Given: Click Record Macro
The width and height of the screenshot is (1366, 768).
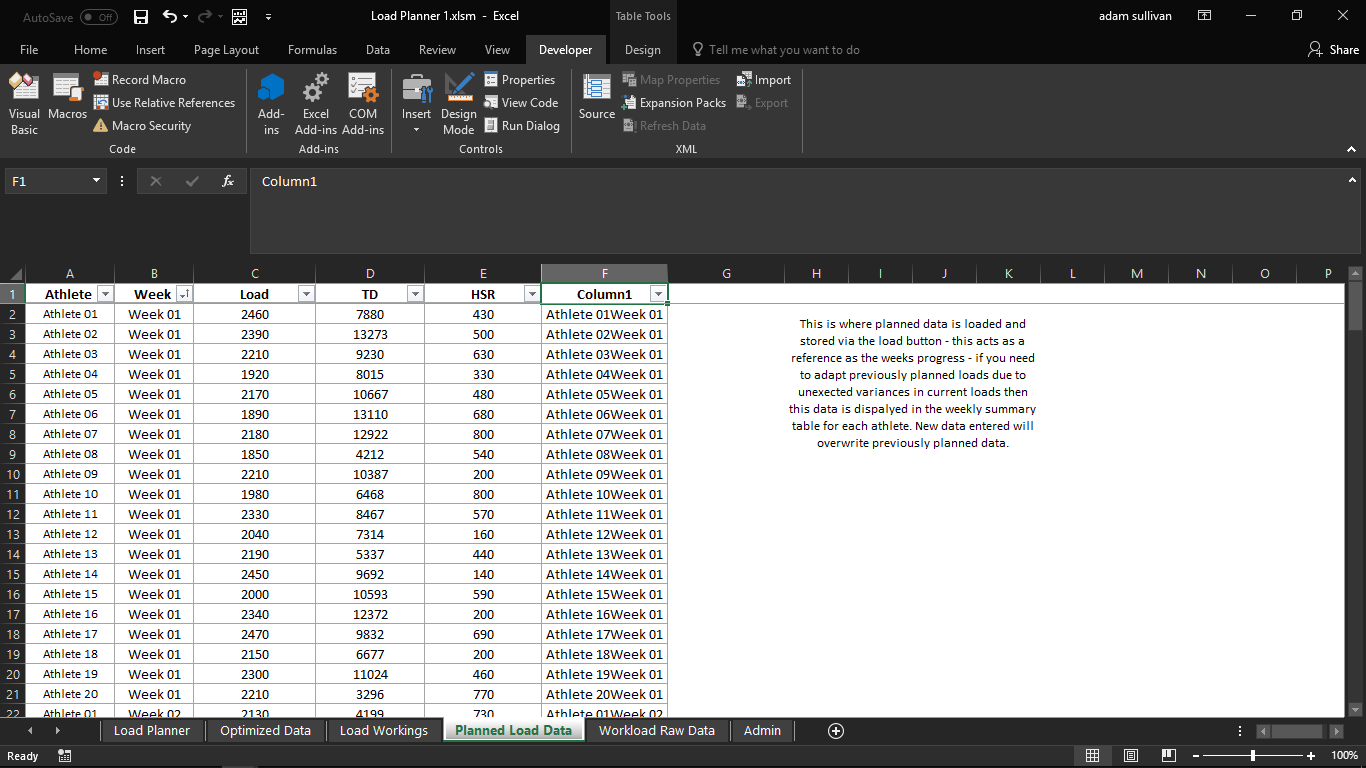Looking at the screenshot, I should (151, 79).
